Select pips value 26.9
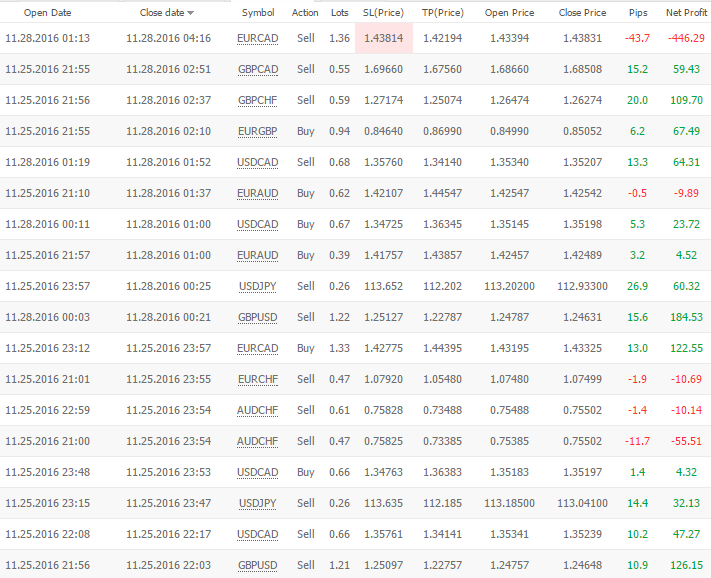 pyautogui.click(x=637, y=287)
